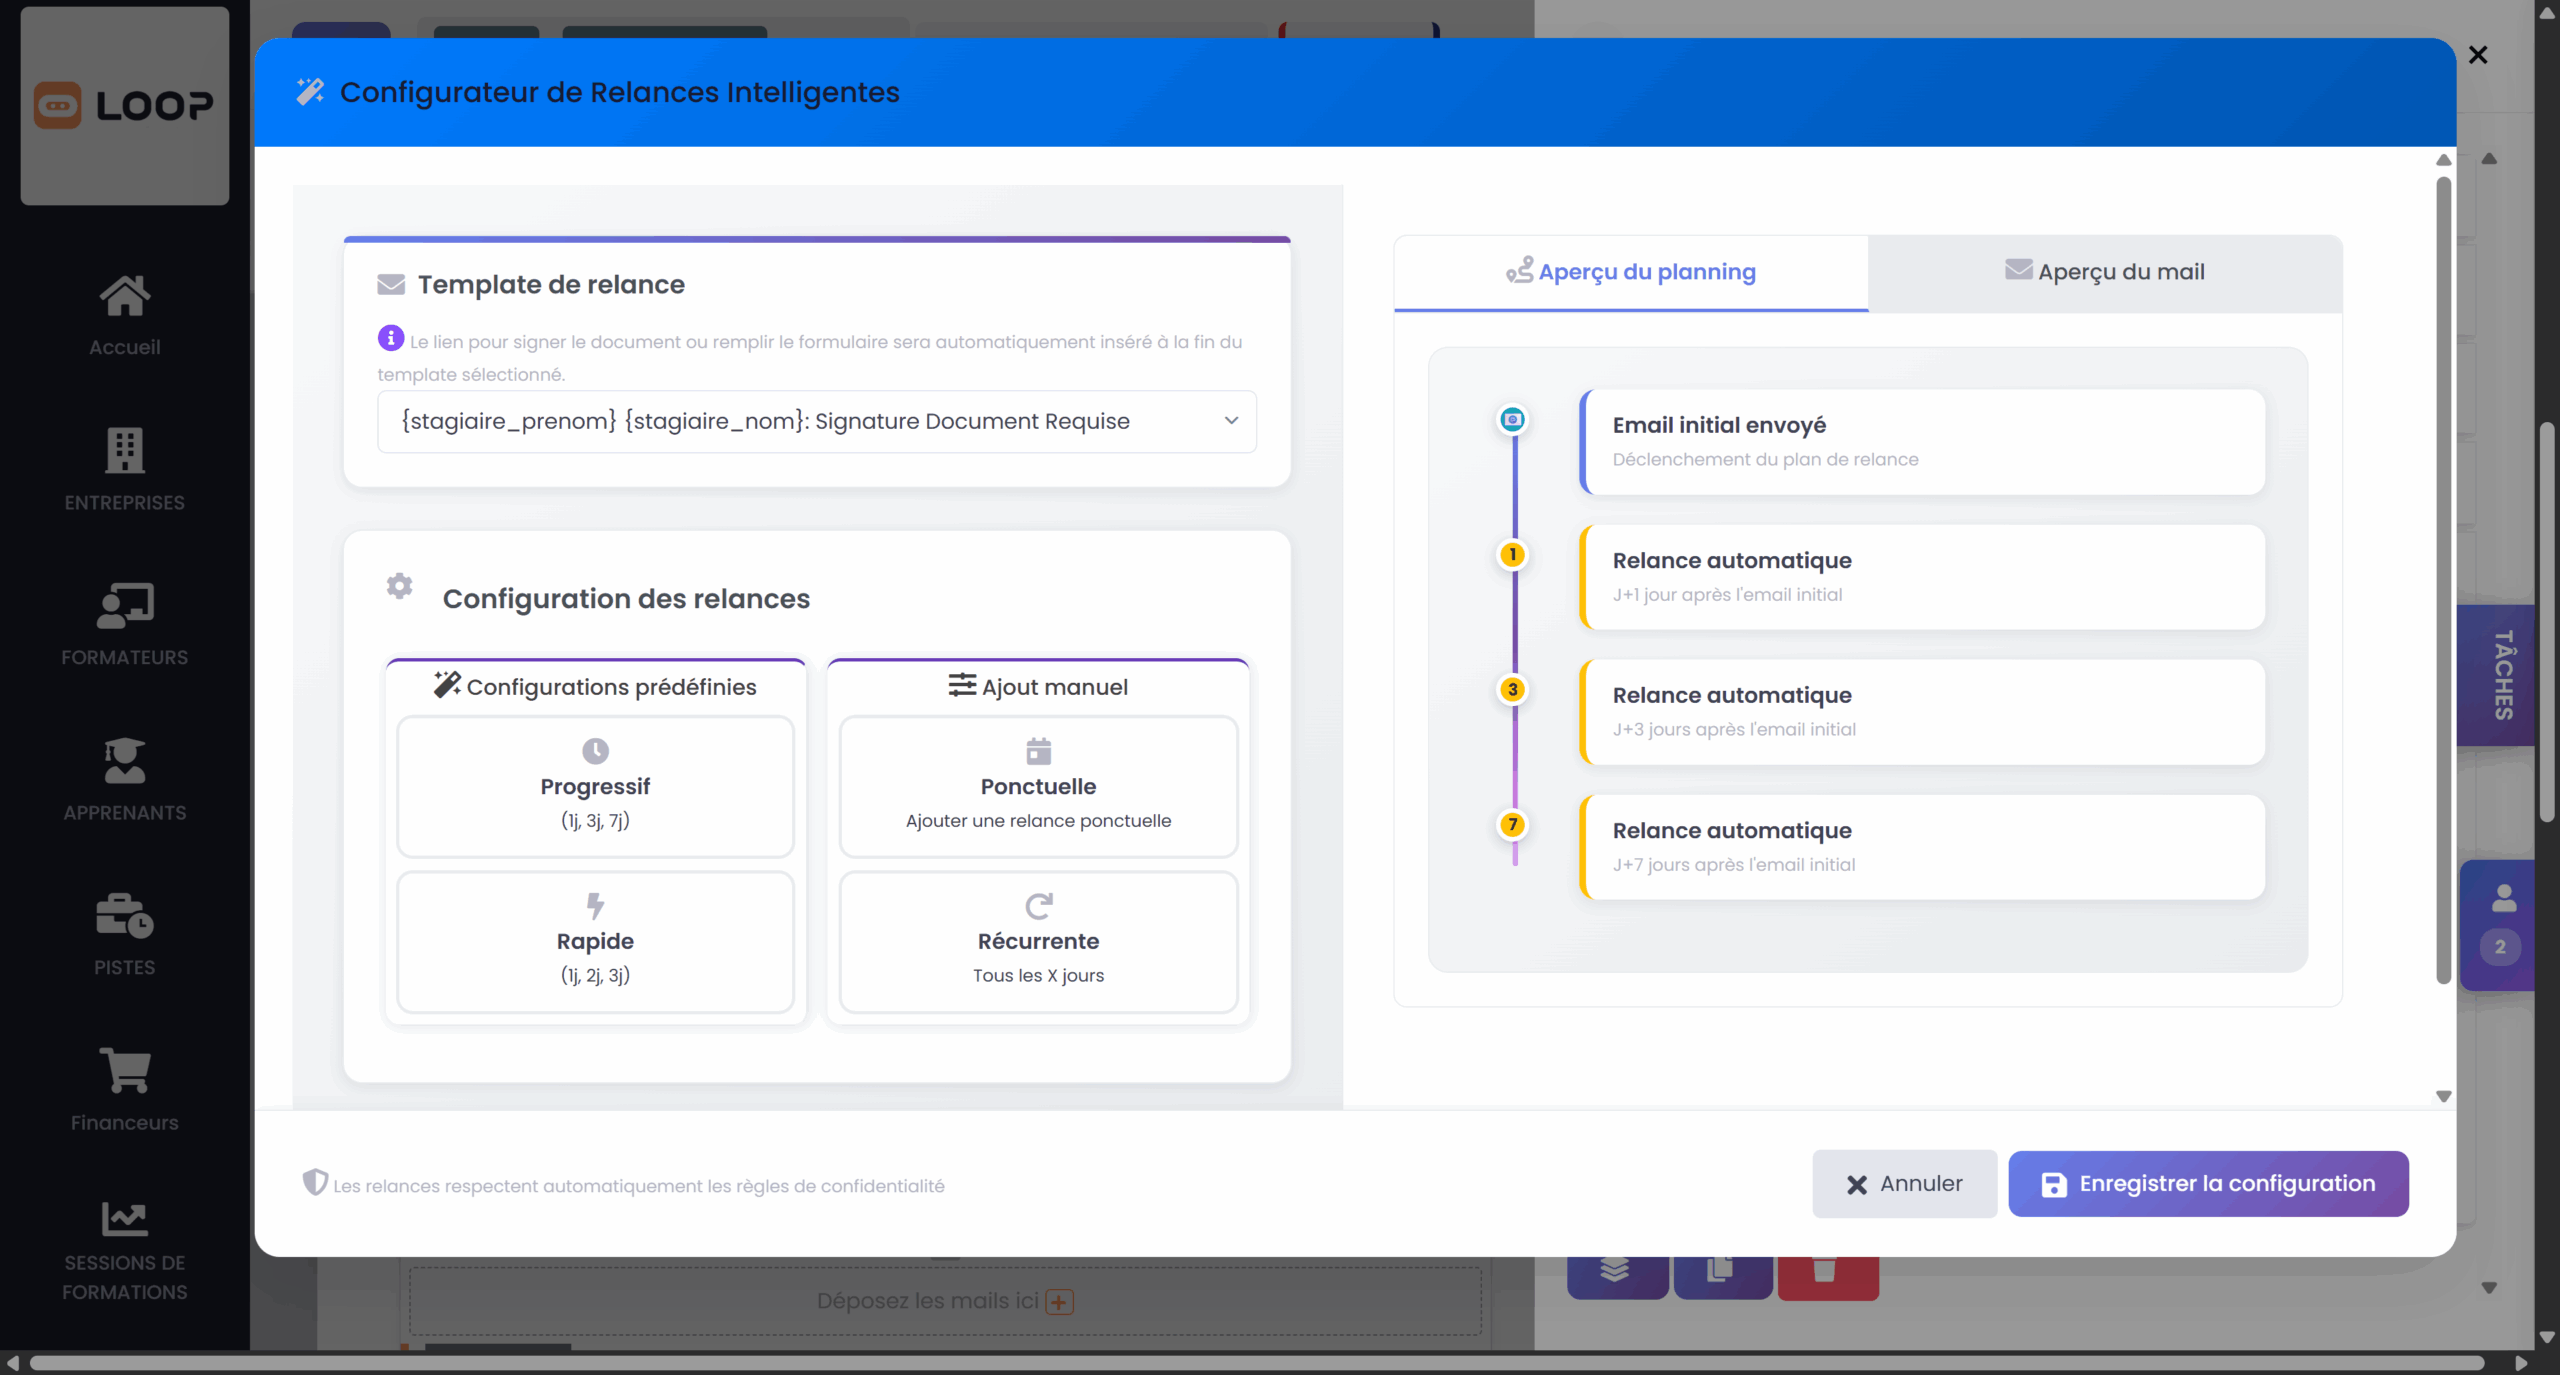Click the J+3 timeline marker
The image size is (2560, 1375).
click(x=1512, y=689)
